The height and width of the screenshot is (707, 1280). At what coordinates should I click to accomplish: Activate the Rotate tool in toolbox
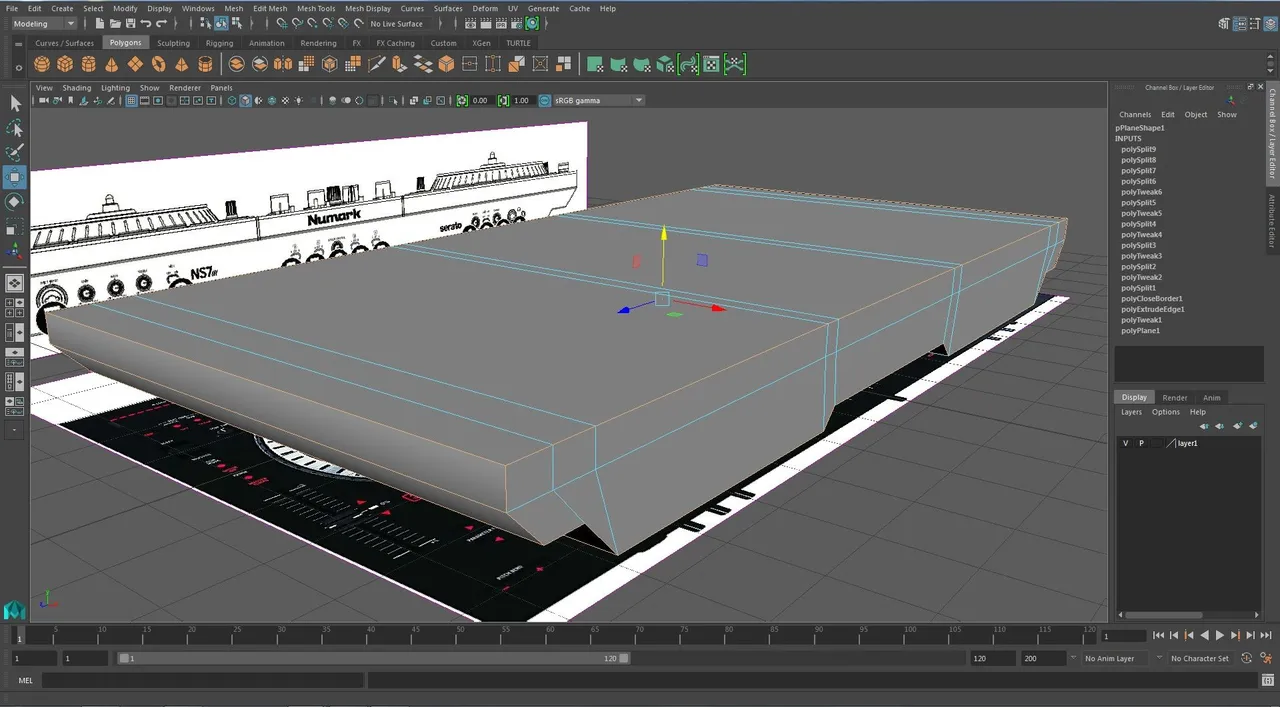[x=15, y=202]
